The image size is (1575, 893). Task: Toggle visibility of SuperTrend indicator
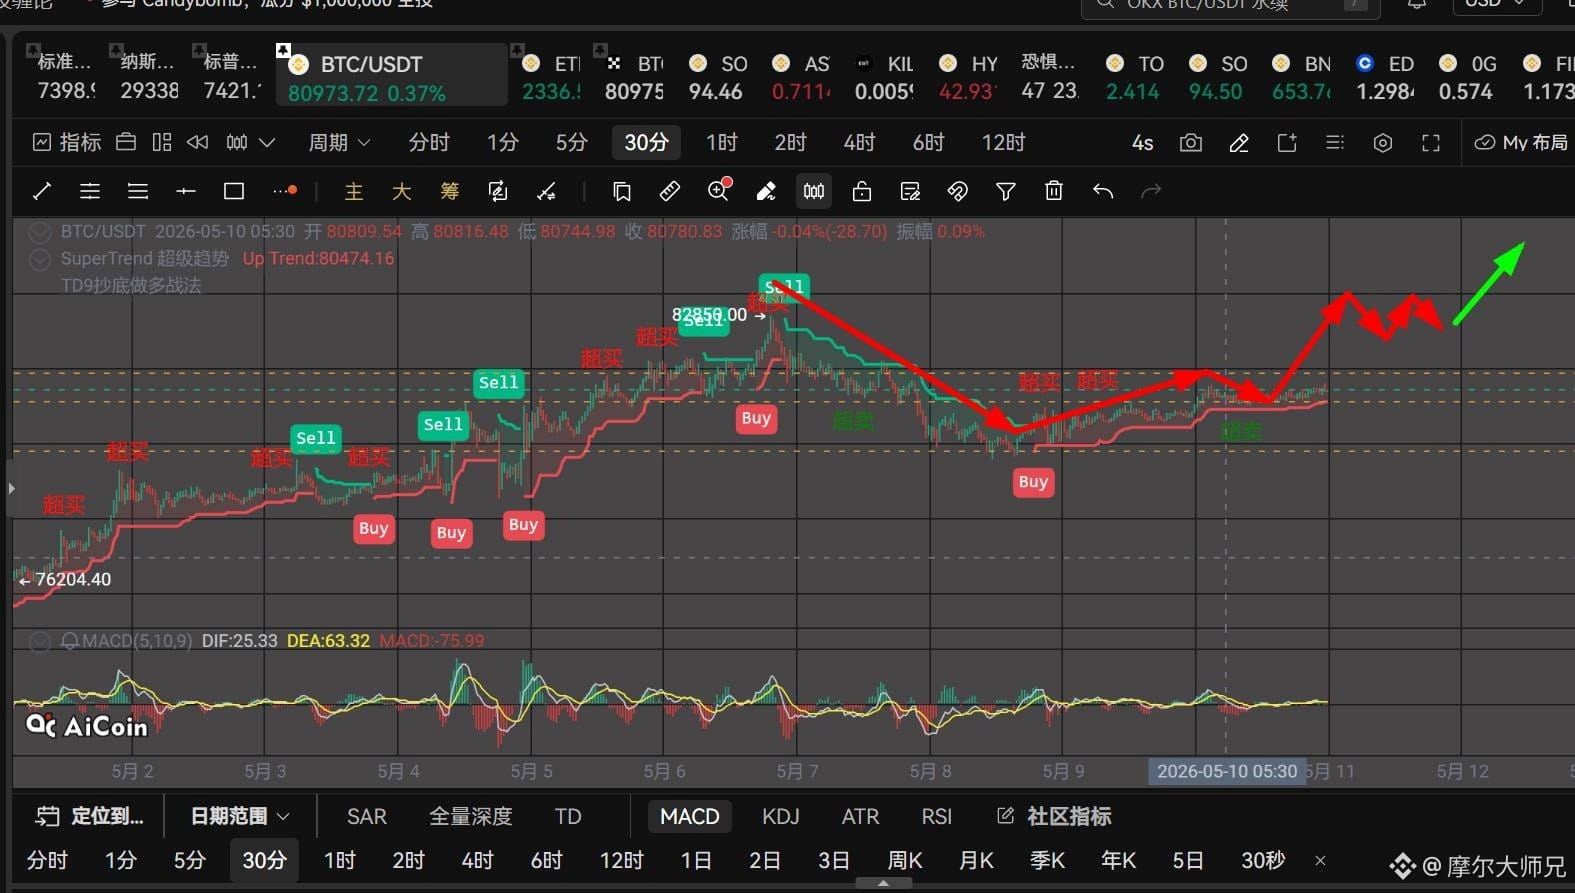point(40,259)
